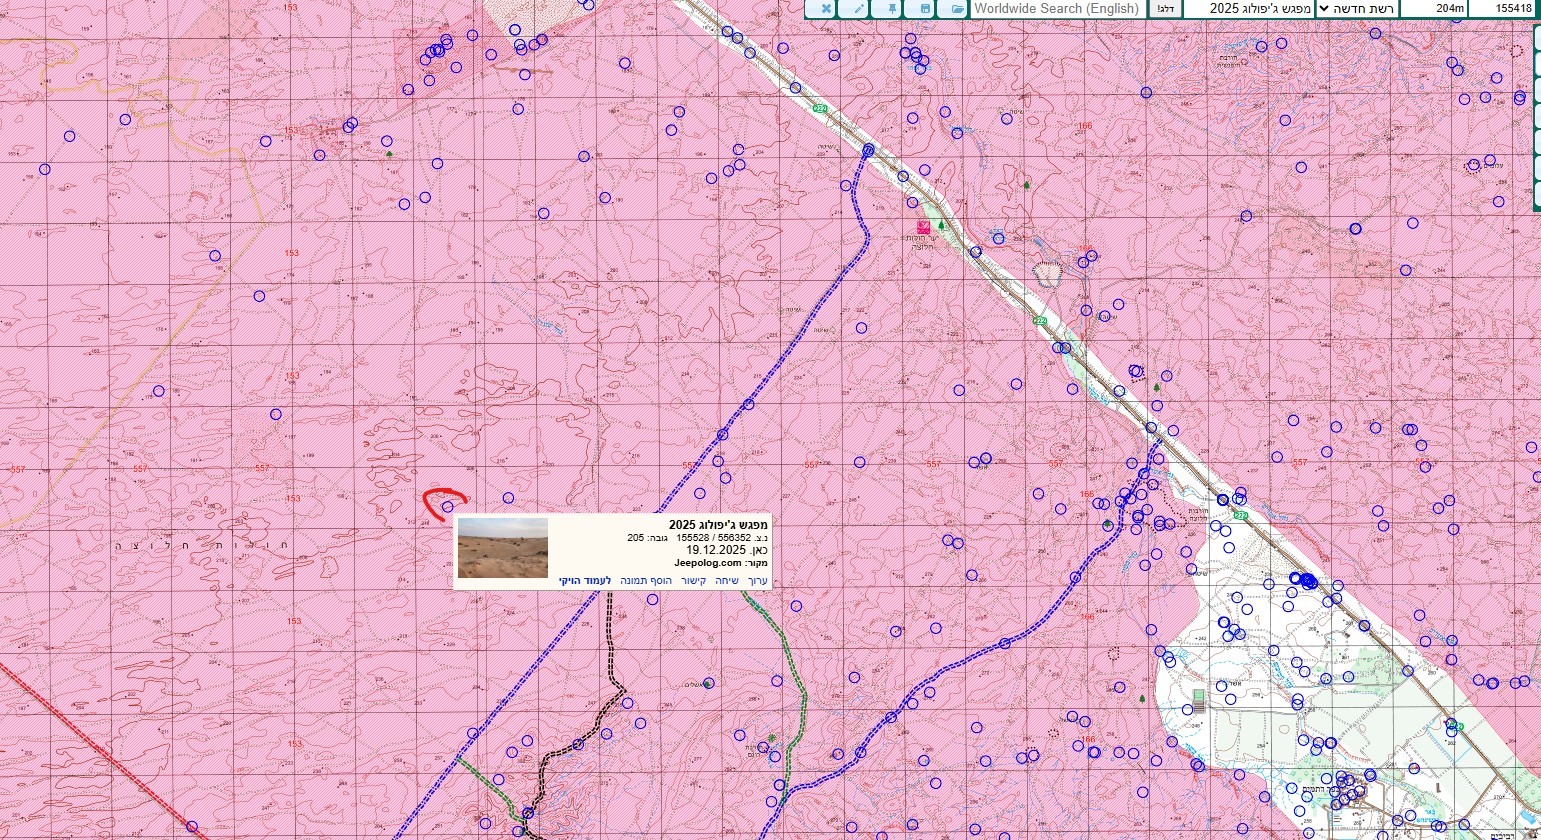
Task: Click the green striped building icon on the map
Action: click(1199, 699)
